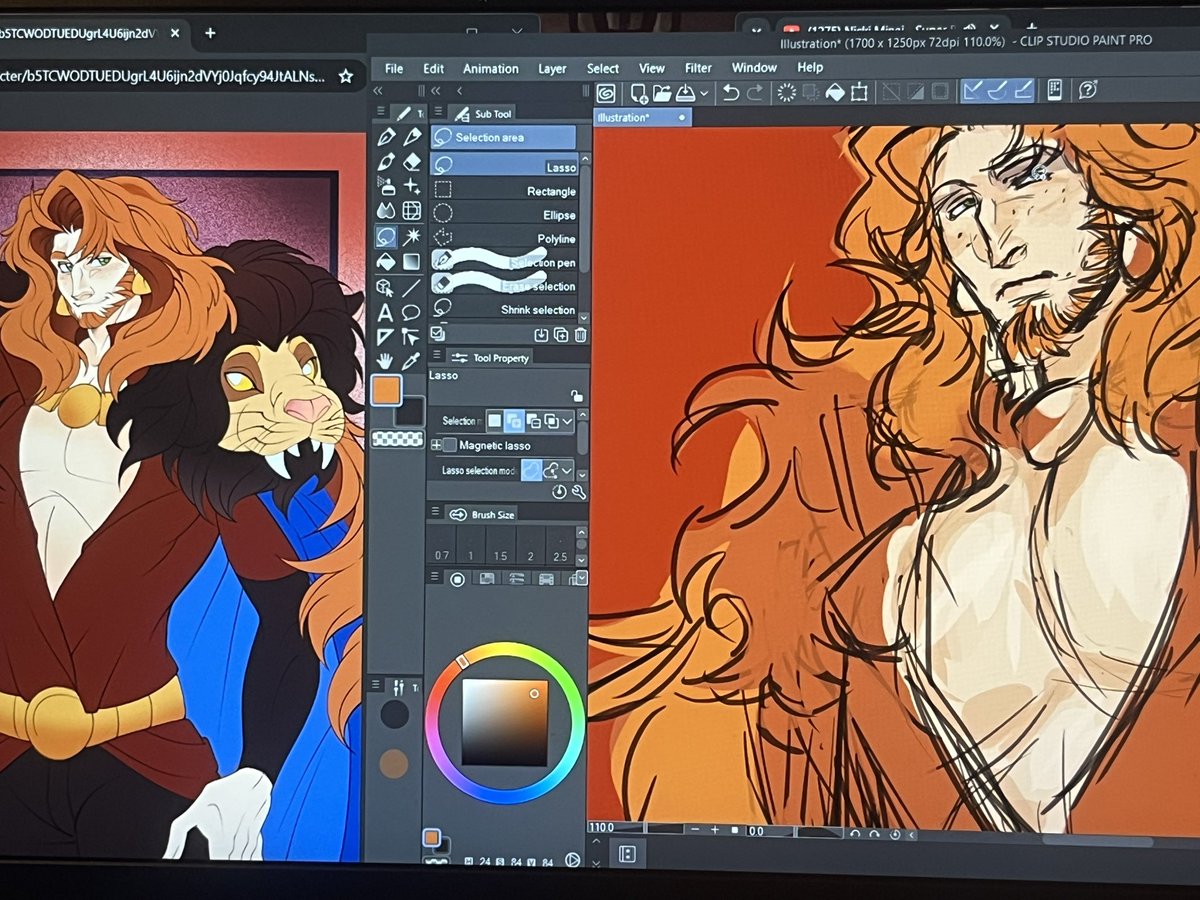This screenshot has width=1200, height=900.
Task: Redo the undone action
Action: [x=755, y=92]
